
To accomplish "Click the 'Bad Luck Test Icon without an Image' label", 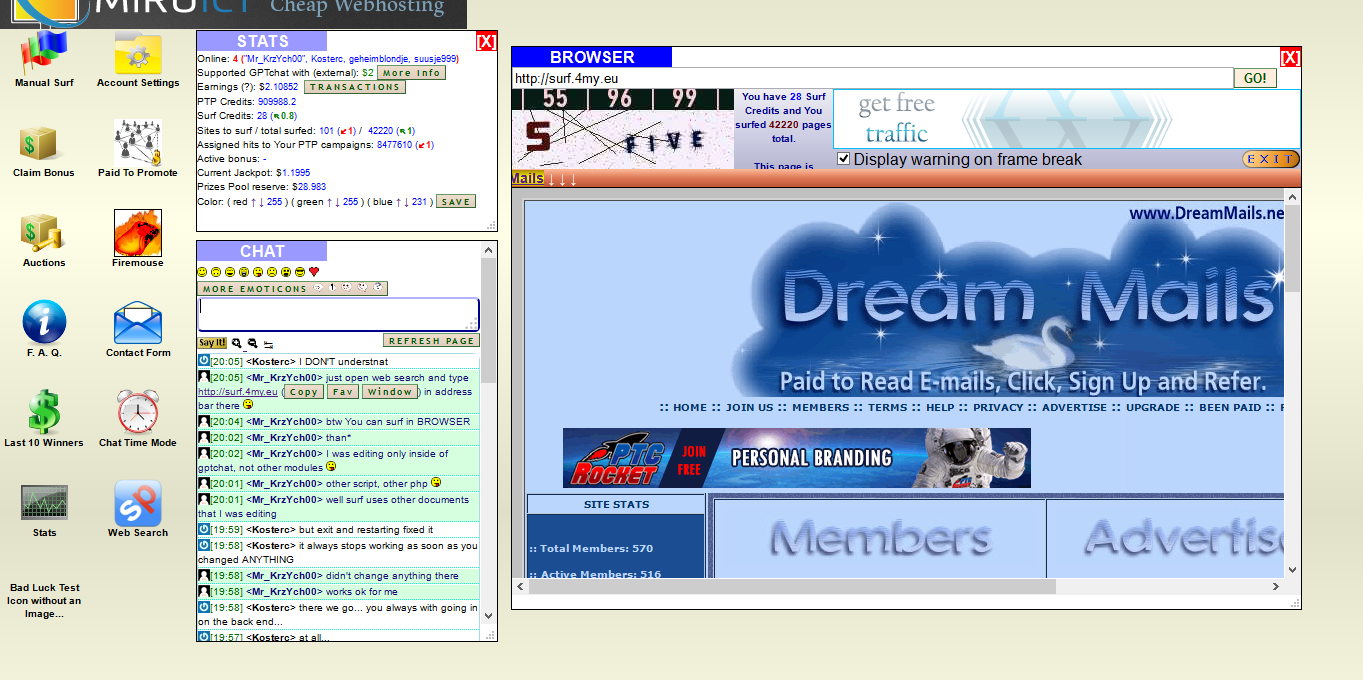I will point(44,601).
